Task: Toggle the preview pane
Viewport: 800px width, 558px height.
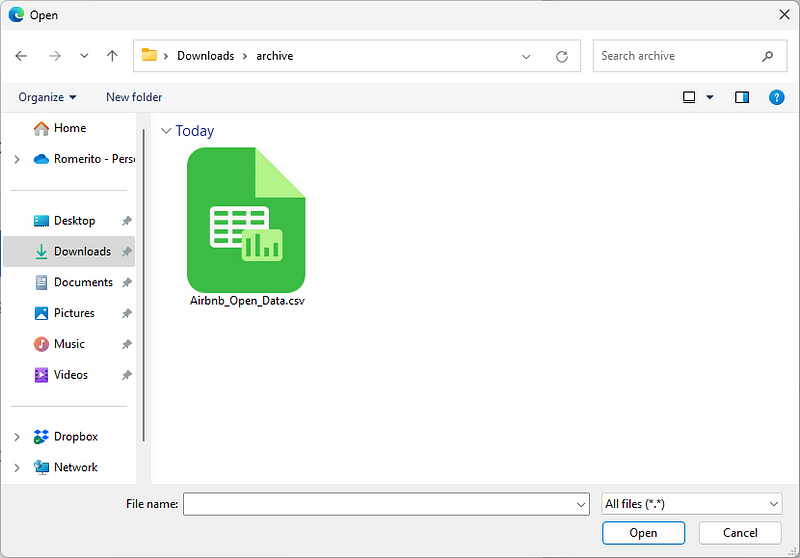Action: click(742, 97)
